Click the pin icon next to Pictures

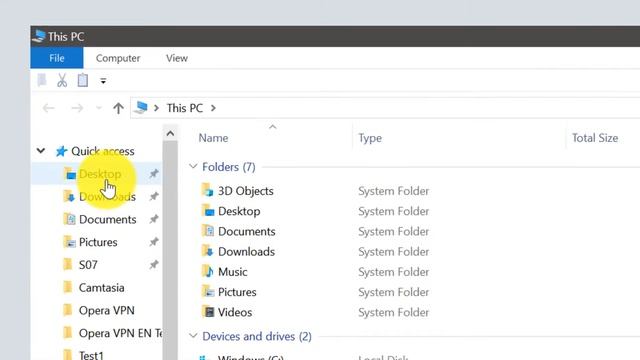(153, 242)
